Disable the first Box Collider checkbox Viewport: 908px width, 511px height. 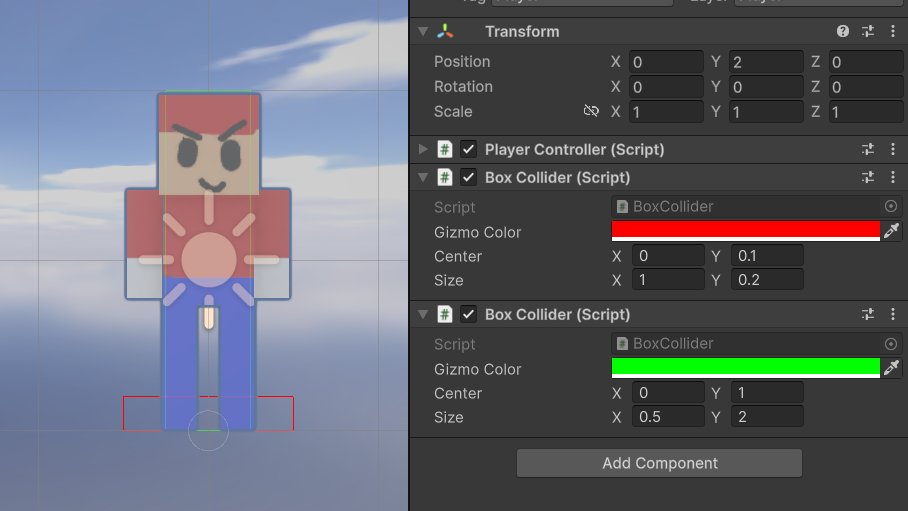468,177
